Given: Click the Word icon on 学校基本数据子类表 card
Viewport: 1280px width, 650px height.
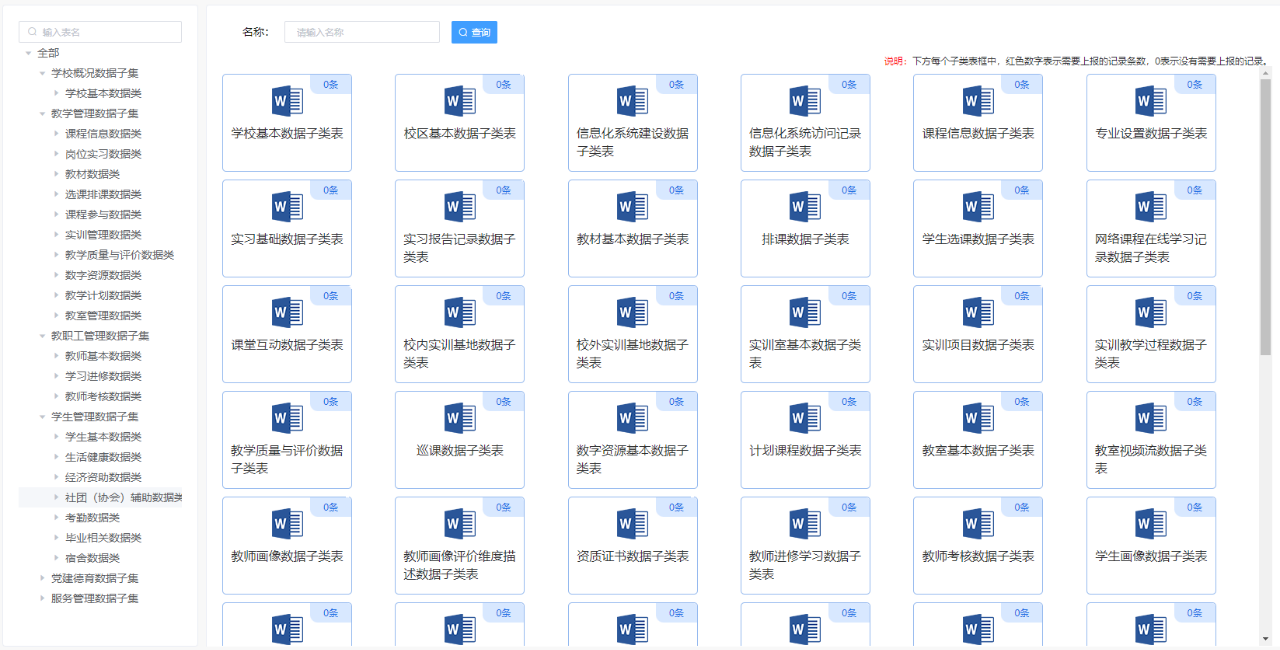Looking at the screenshot, I should pos(287,101).
